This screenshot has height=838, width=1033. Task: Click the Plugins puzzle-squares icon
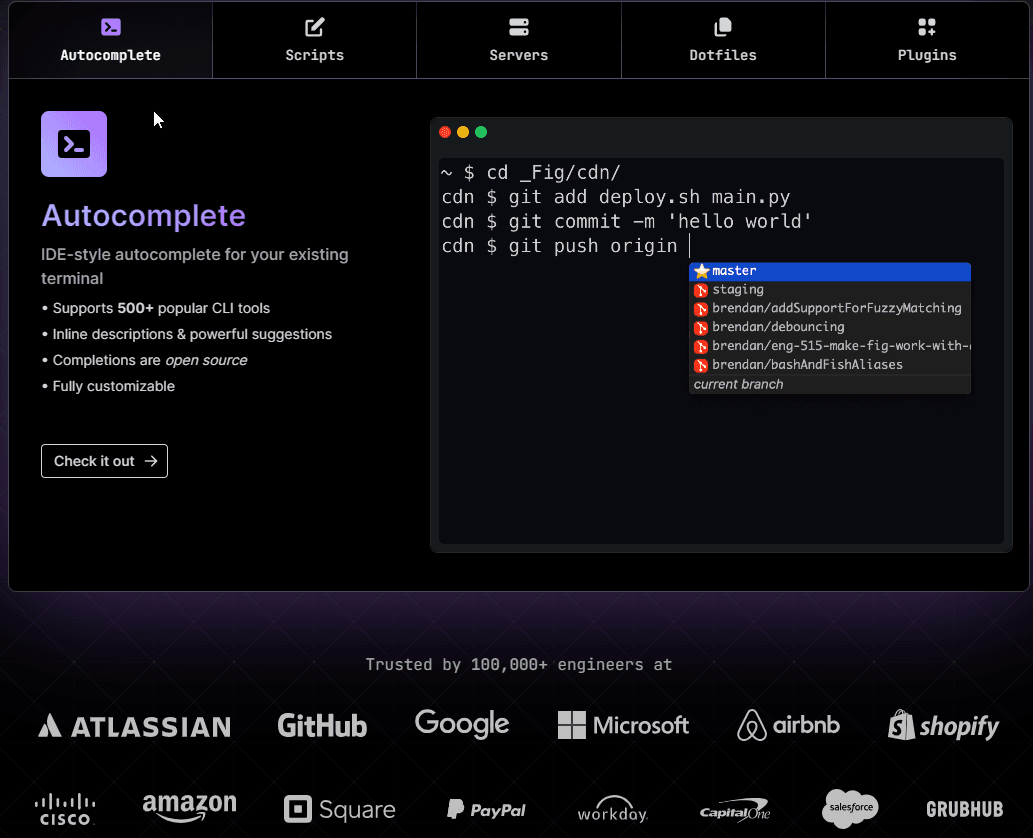tap(926, 27)
